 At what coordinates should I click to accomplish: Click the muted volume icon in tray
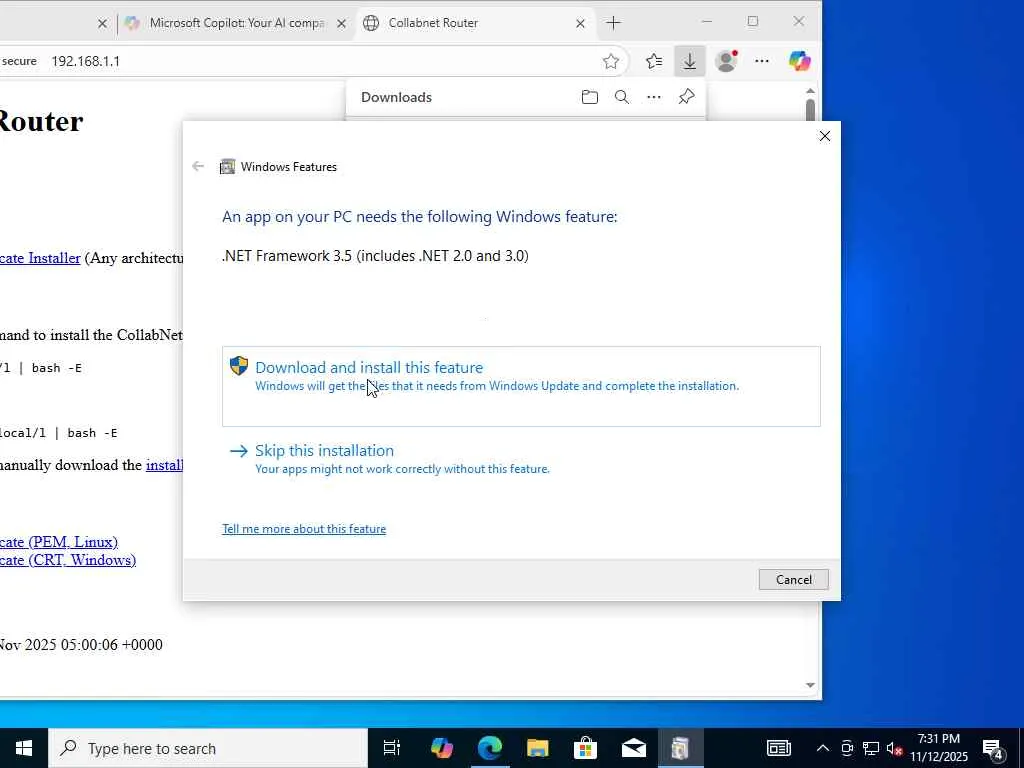click(894, 748)
